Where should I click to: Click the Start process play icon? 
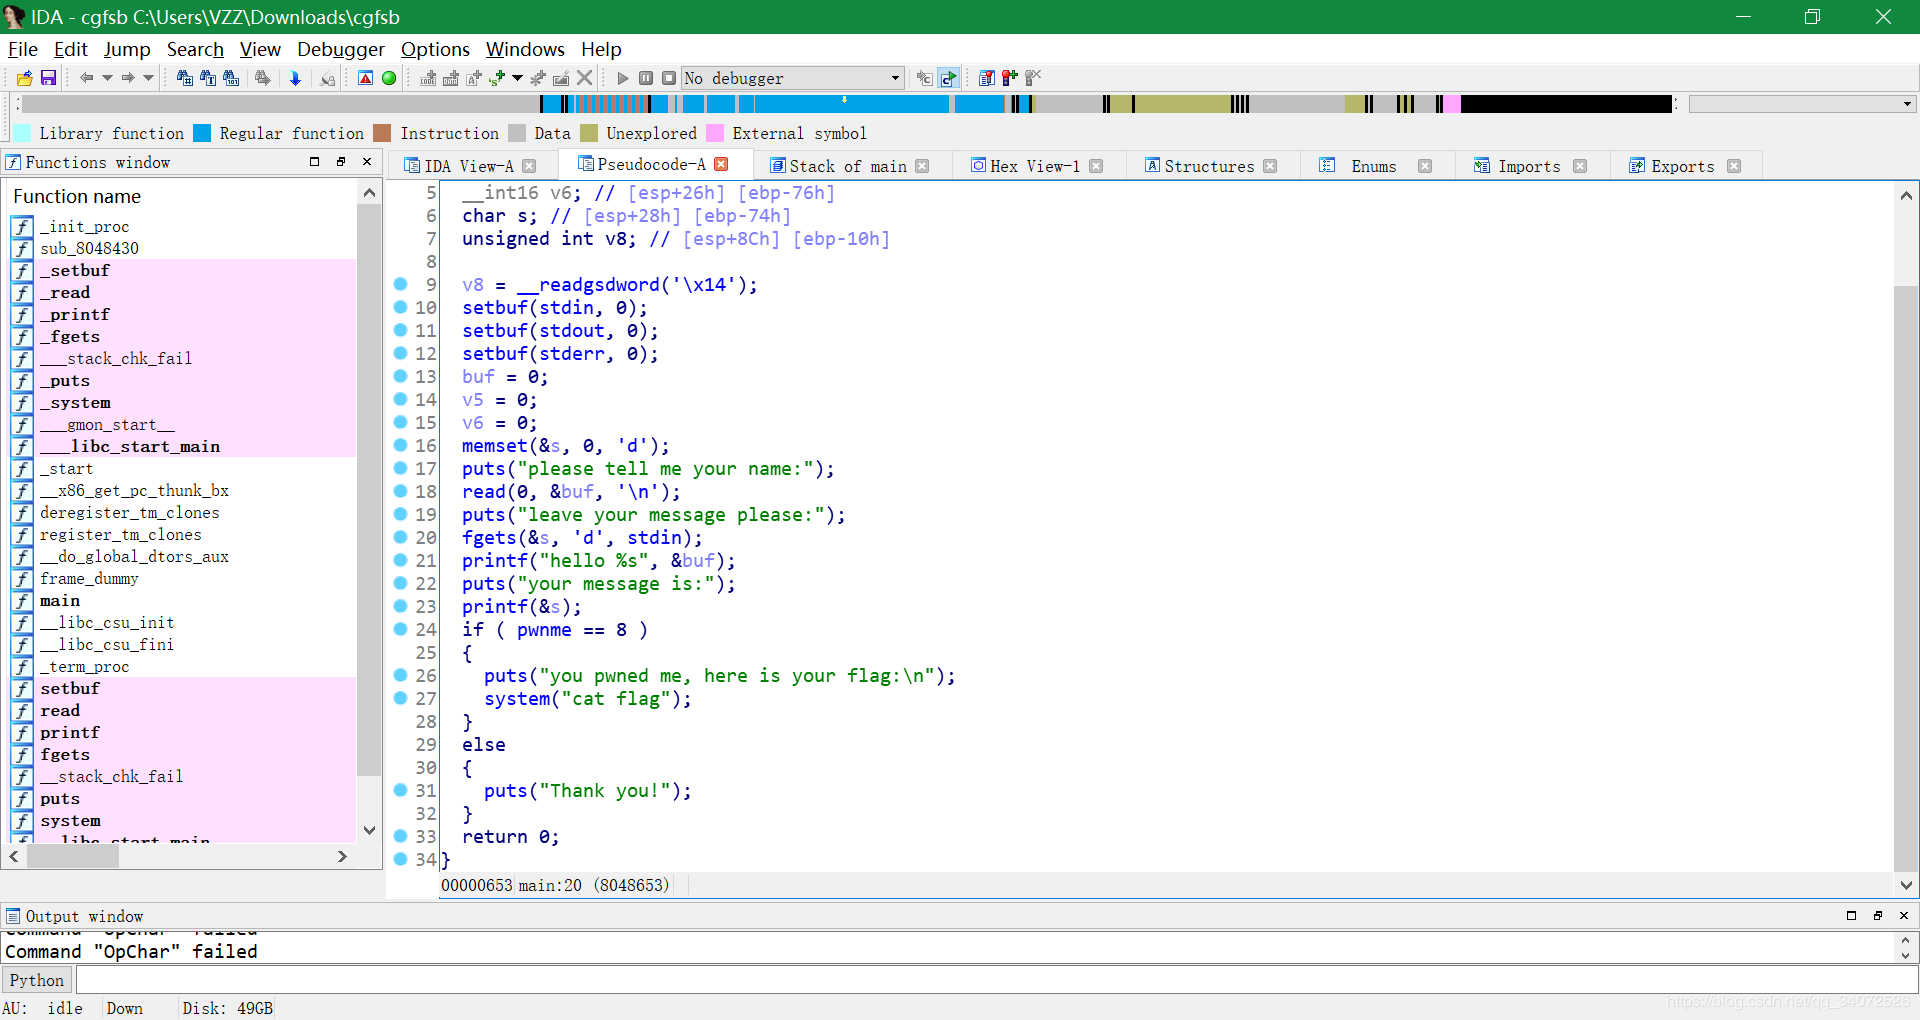(623, 78)
